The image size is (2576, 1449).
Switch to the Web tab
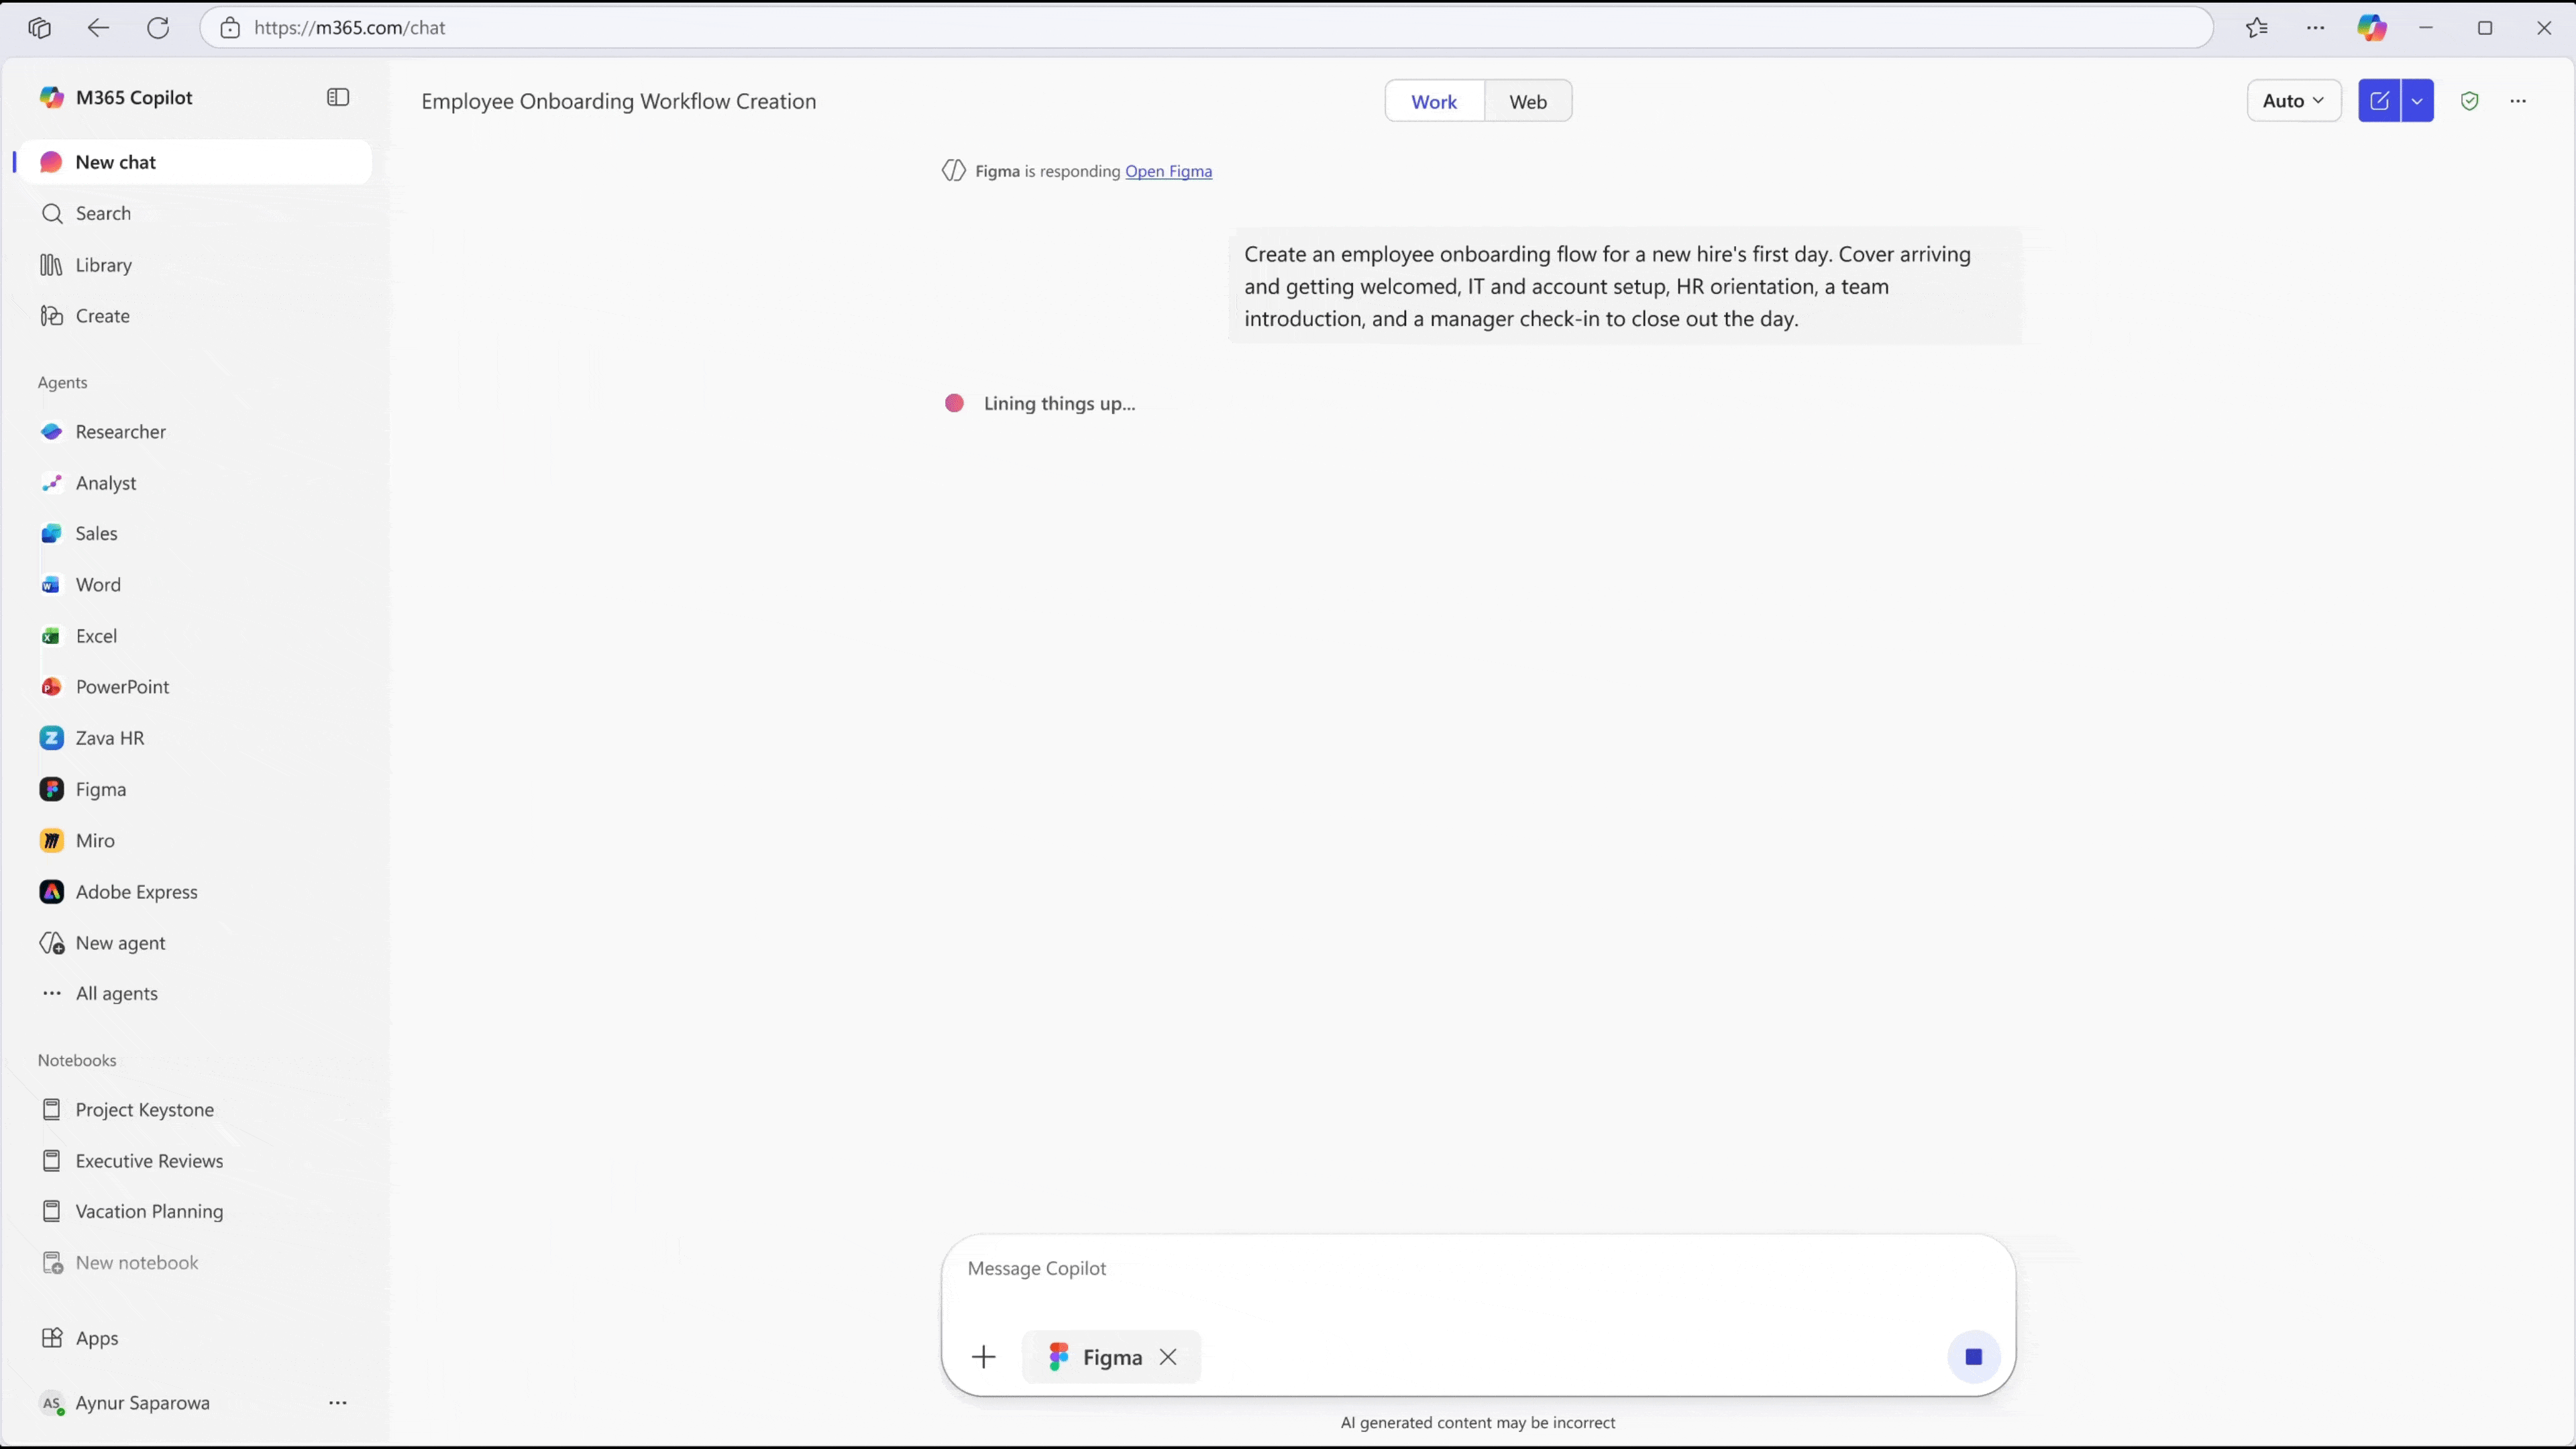pyautogui.click(x=1527, y=102)
